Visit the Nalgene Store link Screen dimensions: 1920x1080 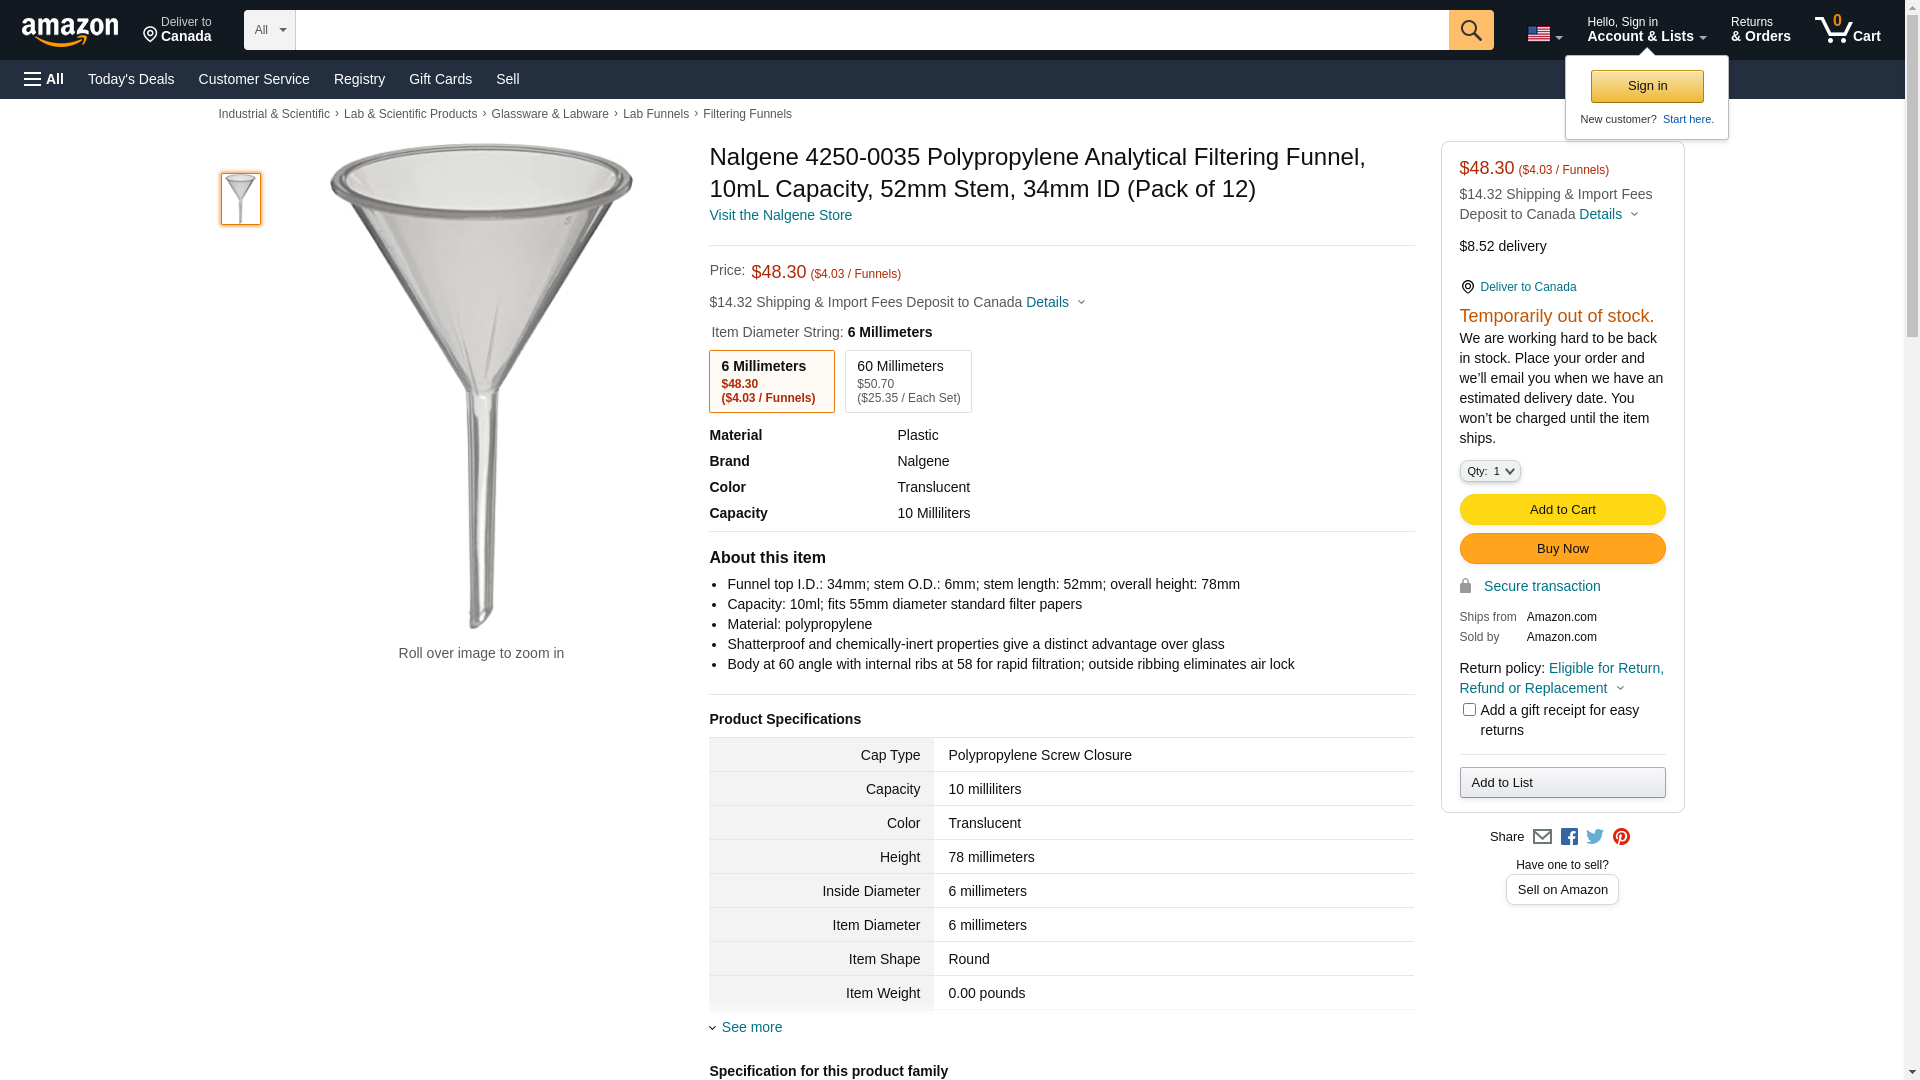tap(780, 215)
